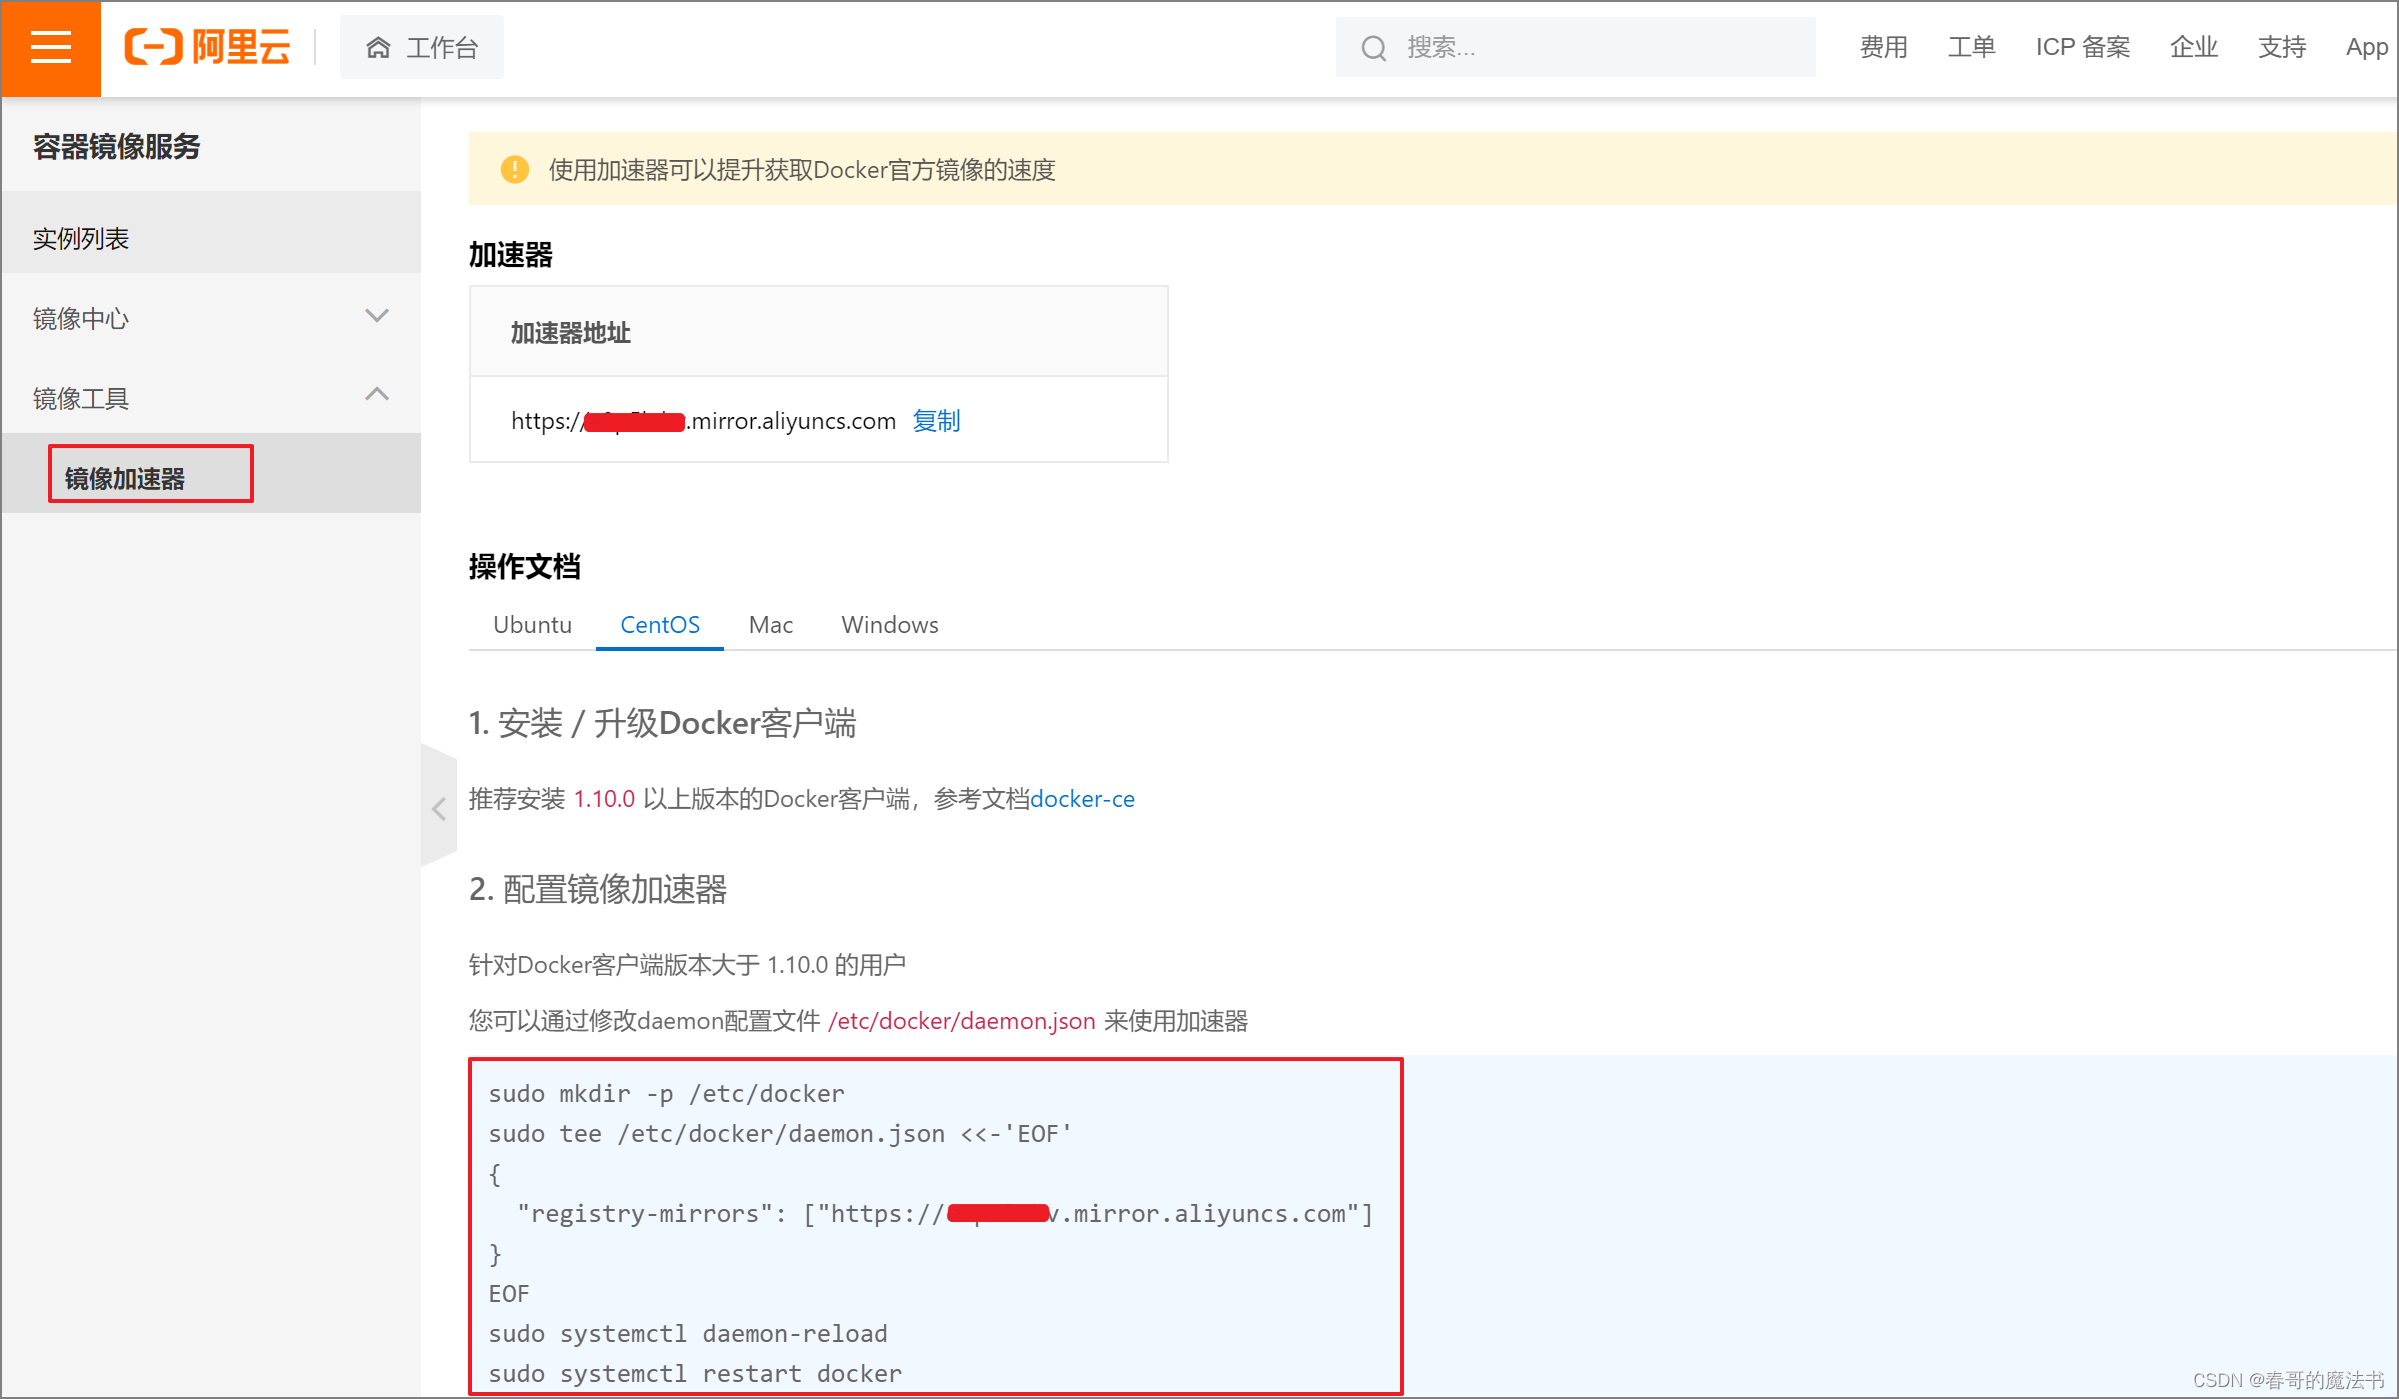Click the /etc/docker/daemon.json path text
The height and width of the screenshot is (1399, 2399).
[x=962, y=1021]
